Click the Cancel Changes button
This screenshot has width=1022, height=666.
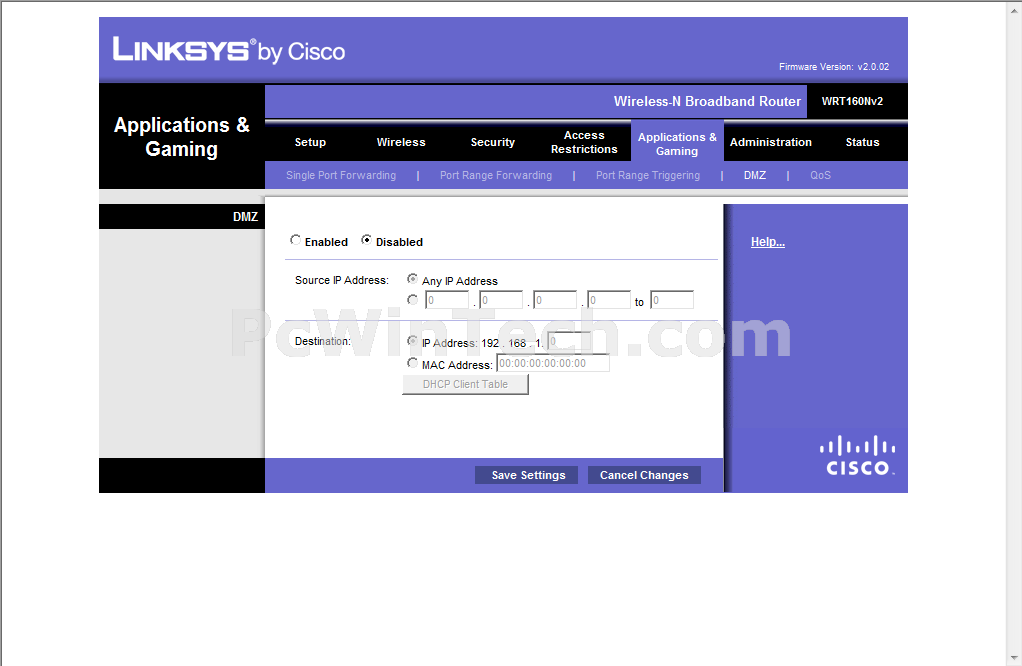click(644, 475)
